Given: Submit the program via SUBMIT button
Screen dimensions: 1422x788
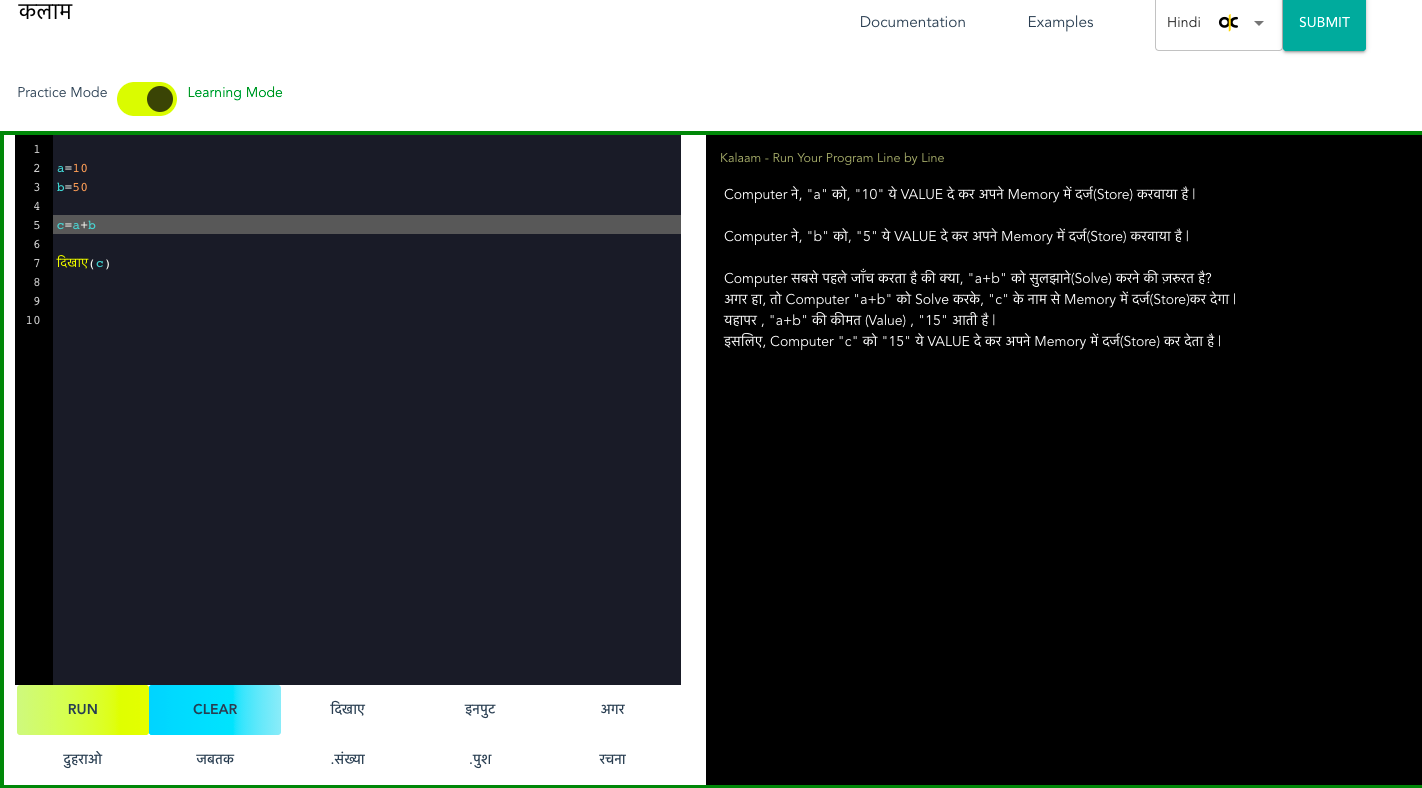Looking at the screenshot, I should (1324, 22).
